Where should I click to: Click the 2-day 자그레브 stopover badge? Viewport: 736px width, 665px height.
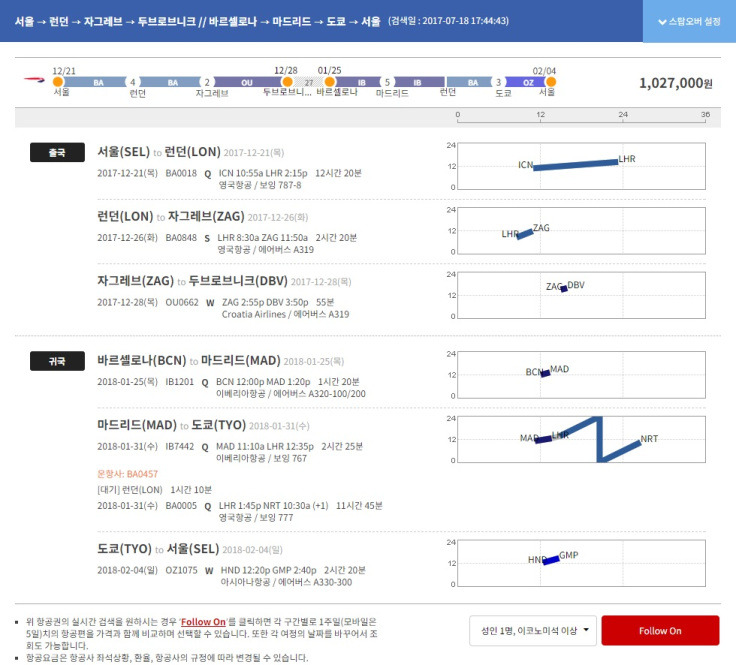[207, 82]
